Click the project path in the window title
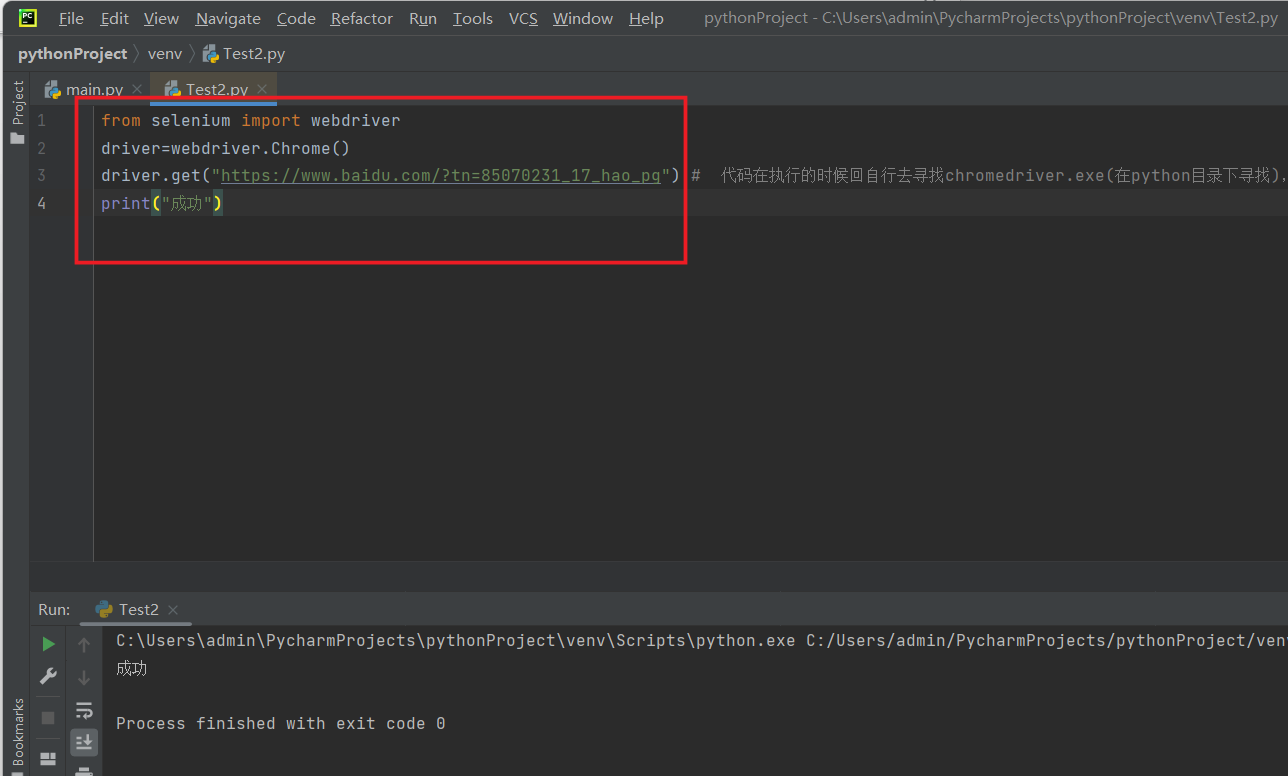The image size is (1288, 776). coord(1050,18)
